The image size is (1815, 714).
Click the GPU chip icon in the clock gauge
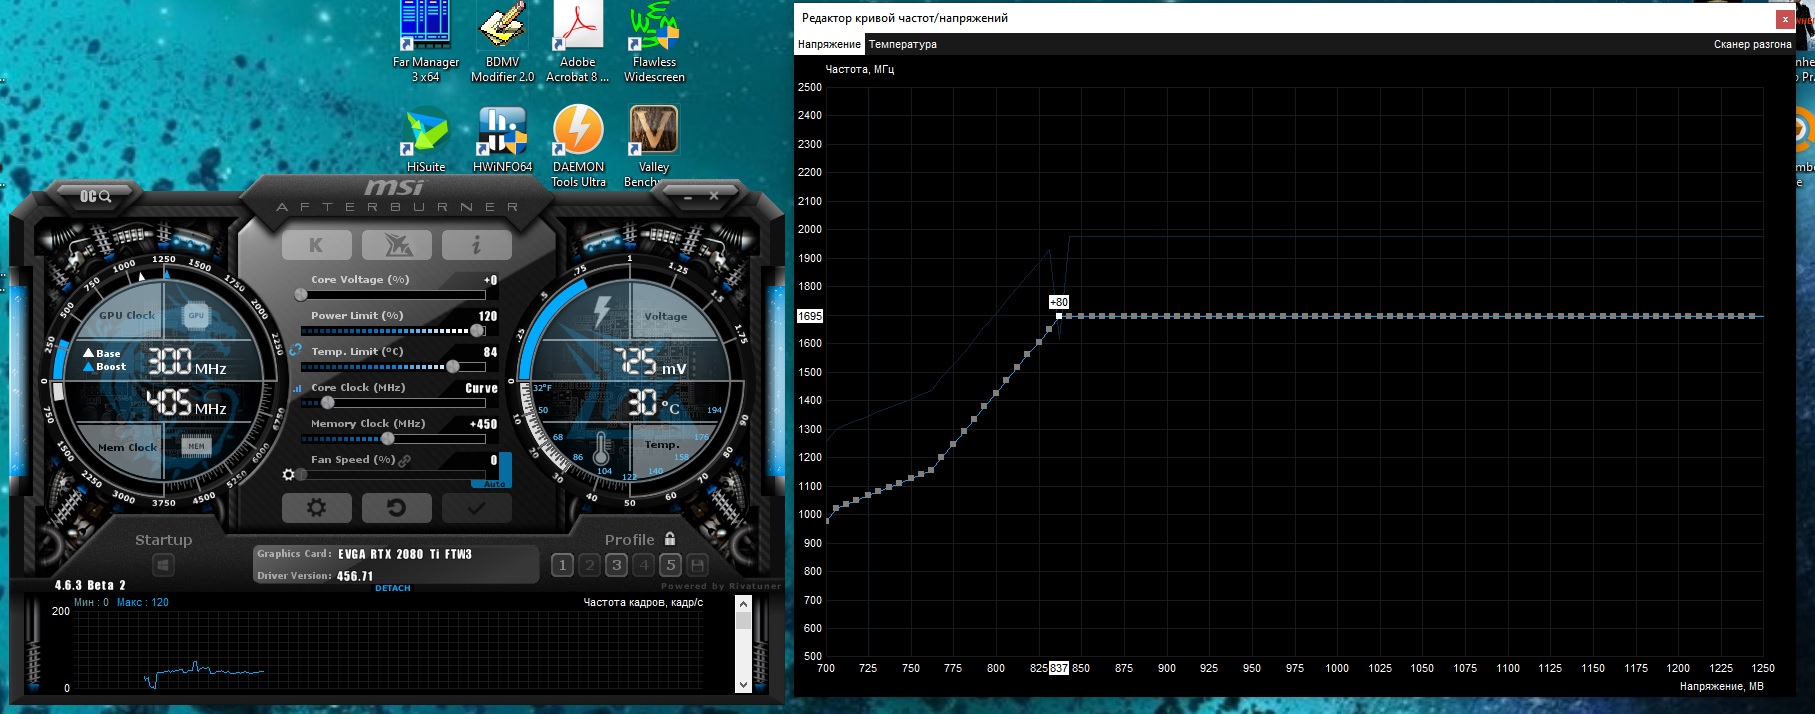(x=196, y=316)
